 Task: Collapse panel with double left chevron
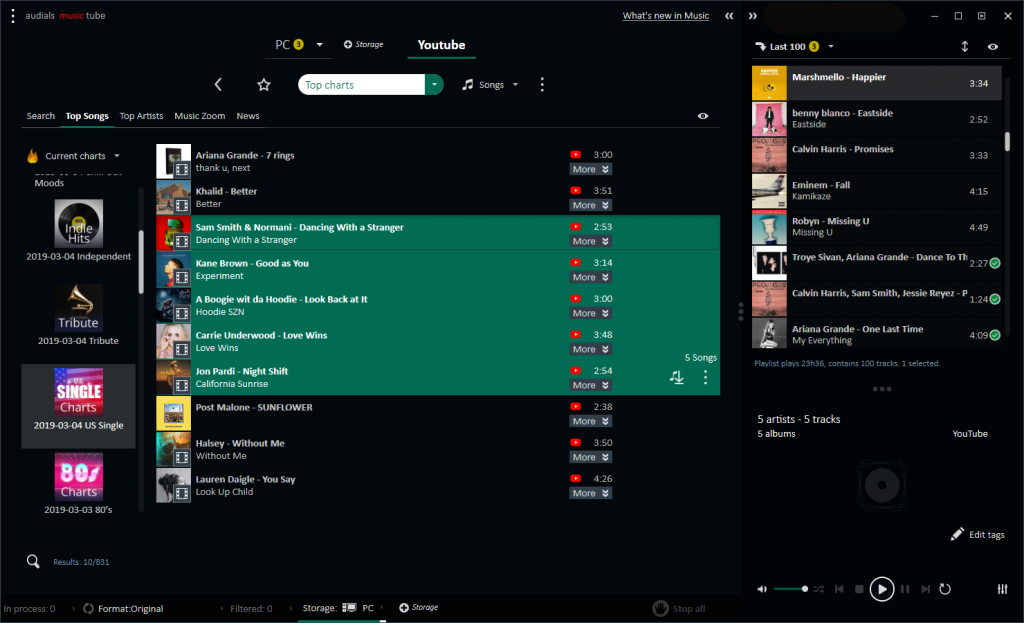[729, 16]
